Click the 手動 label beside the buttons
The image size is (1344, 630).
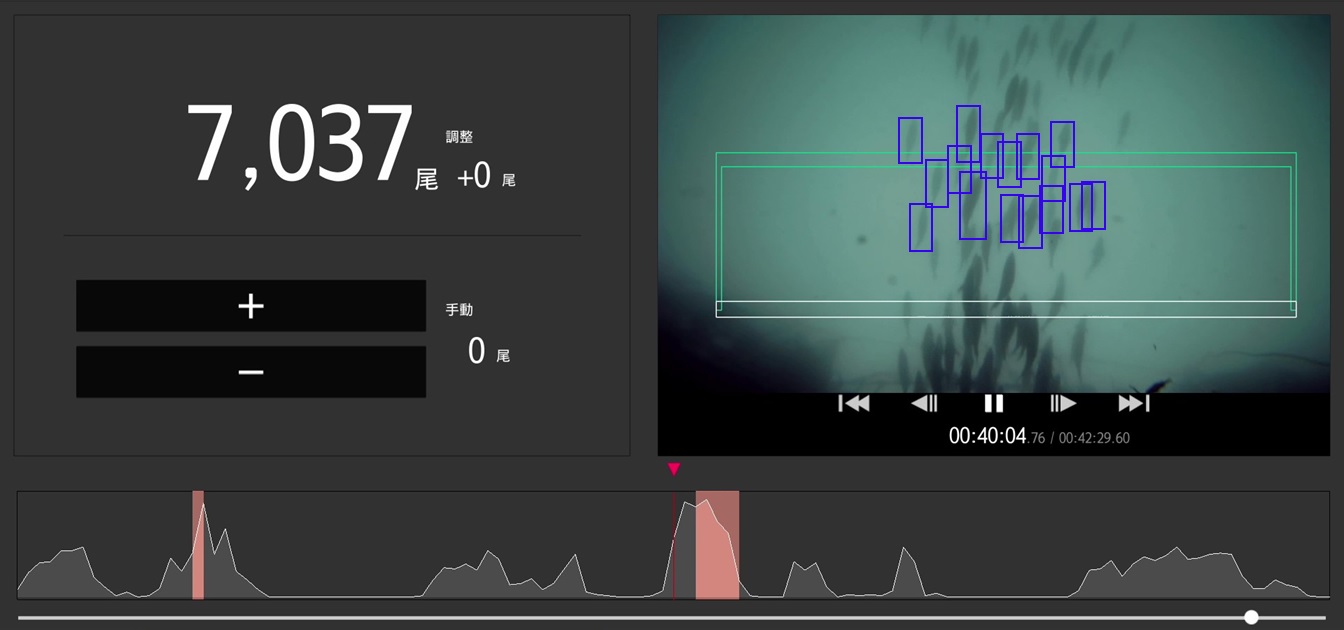459,310
